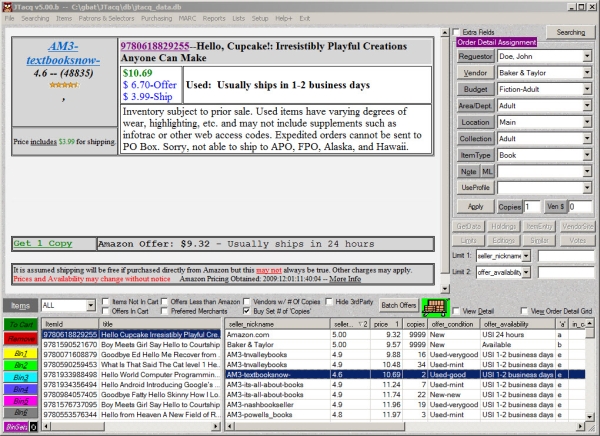This screenshot has height=436, width=600.
Task: Toggle Preferred Merchants checkbox
Action: pyautogui.click(x=165, y=311)
